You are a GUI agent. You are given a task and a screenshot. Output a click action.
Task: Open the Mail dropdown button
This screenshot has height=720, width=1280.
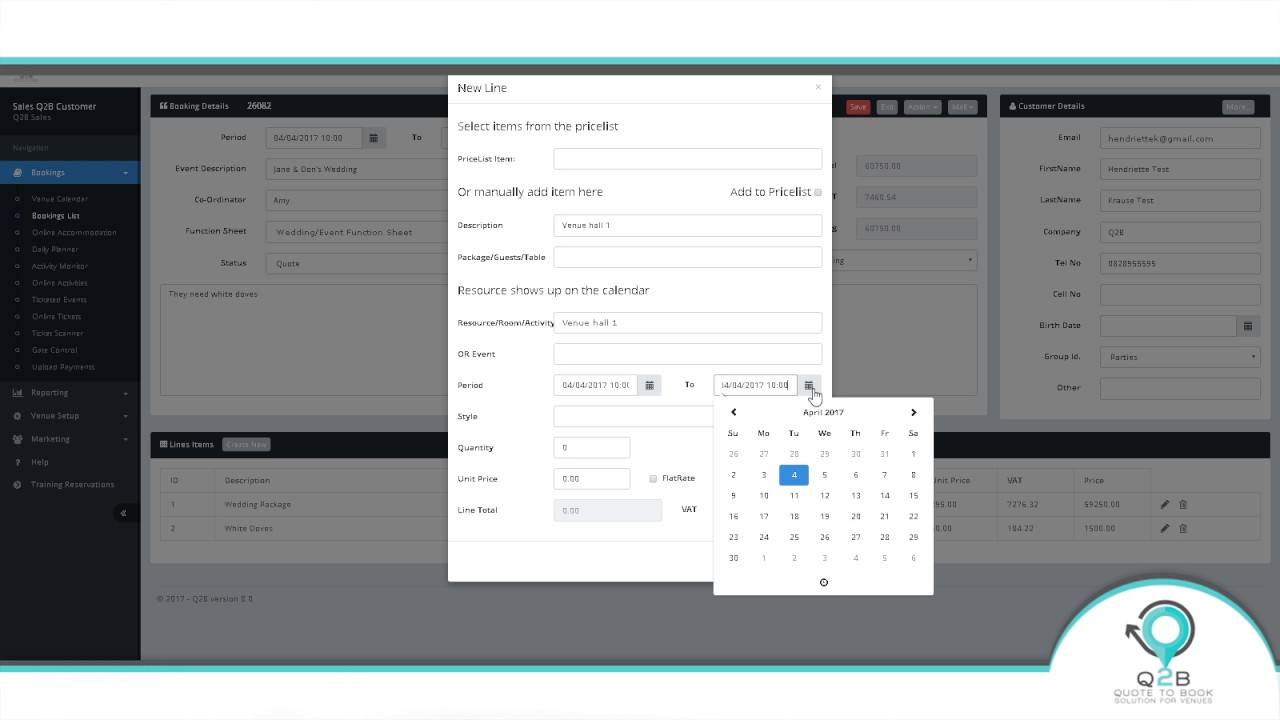962,107
